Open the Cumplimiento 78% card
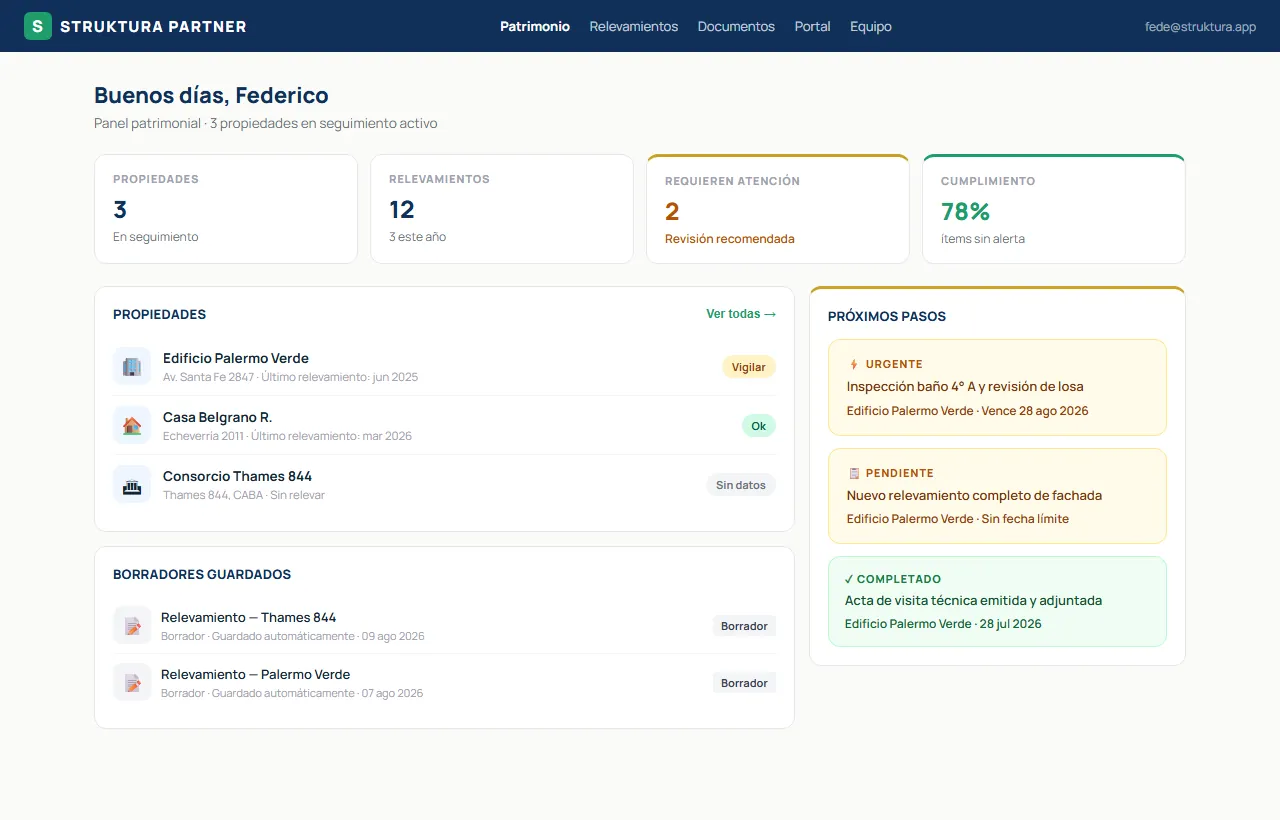 coord(1054,209)
